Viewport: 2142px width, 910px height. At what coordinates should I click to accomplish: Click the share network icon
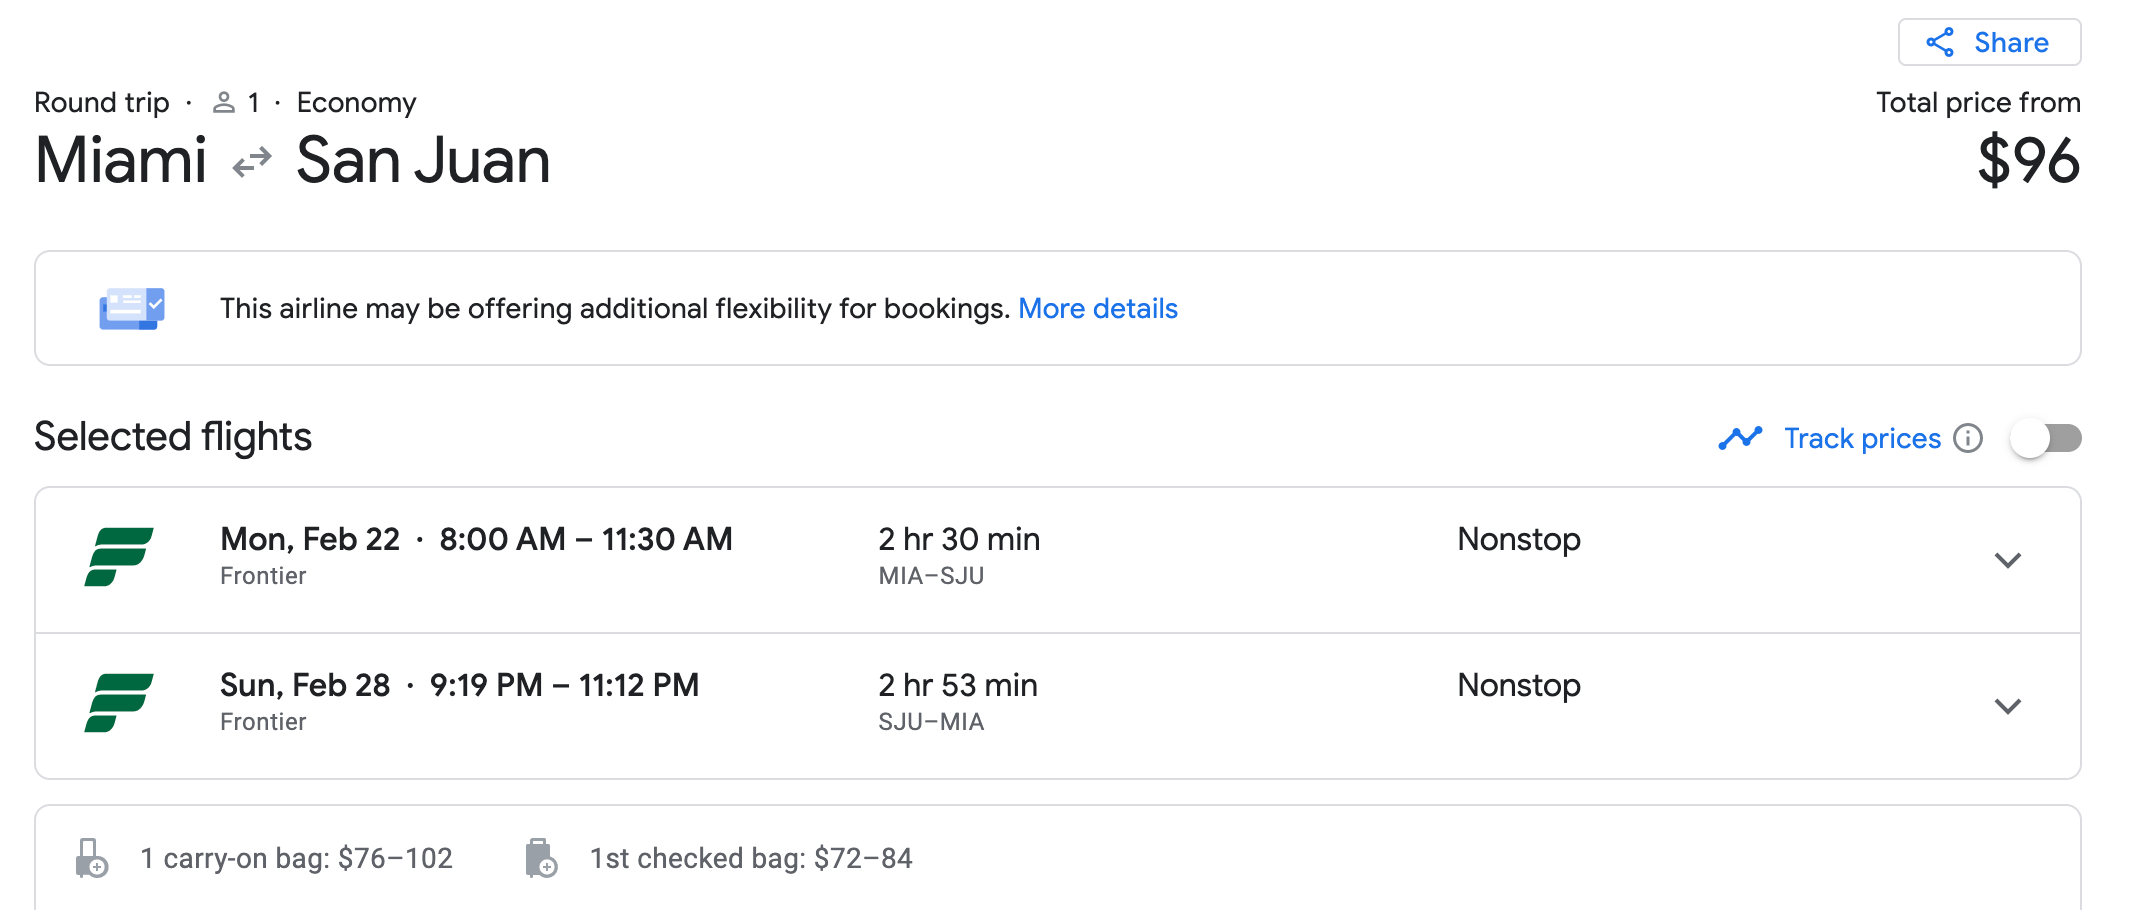[1940, 42]
